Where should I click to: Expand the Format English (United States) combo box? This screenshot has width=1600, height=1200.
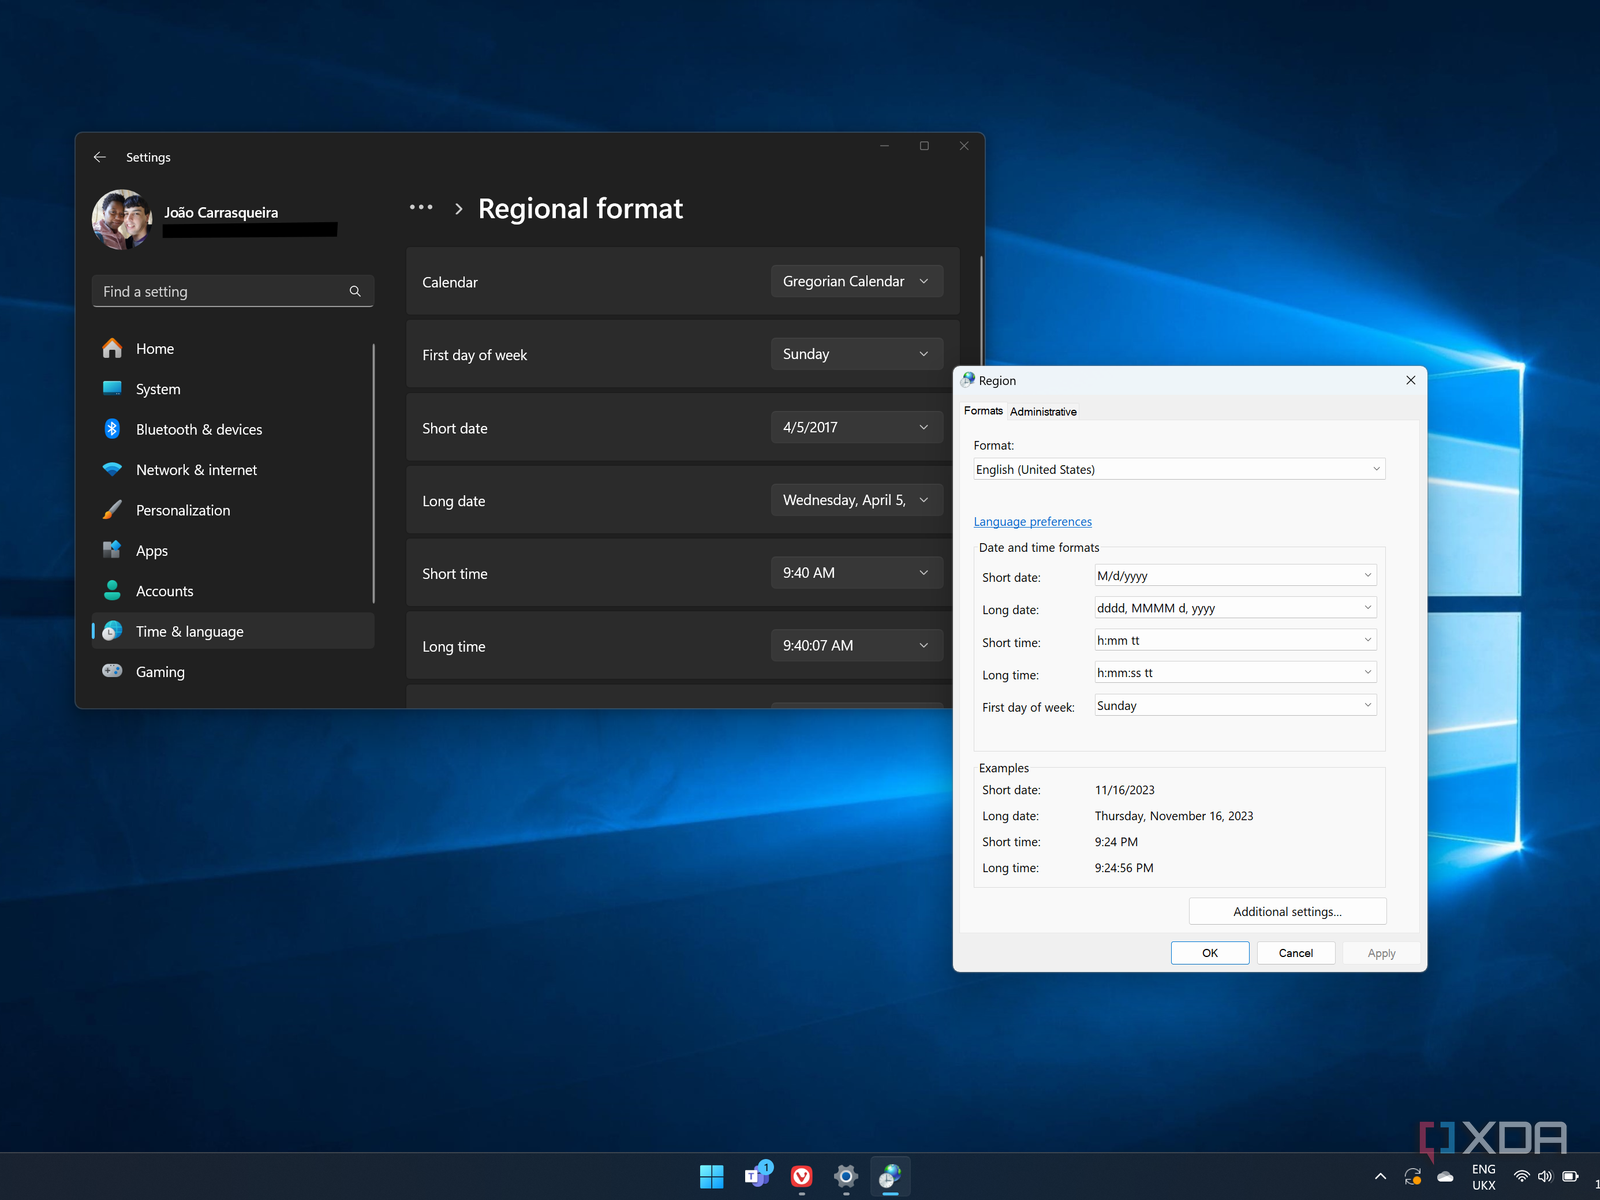[x=1179, y=469]
